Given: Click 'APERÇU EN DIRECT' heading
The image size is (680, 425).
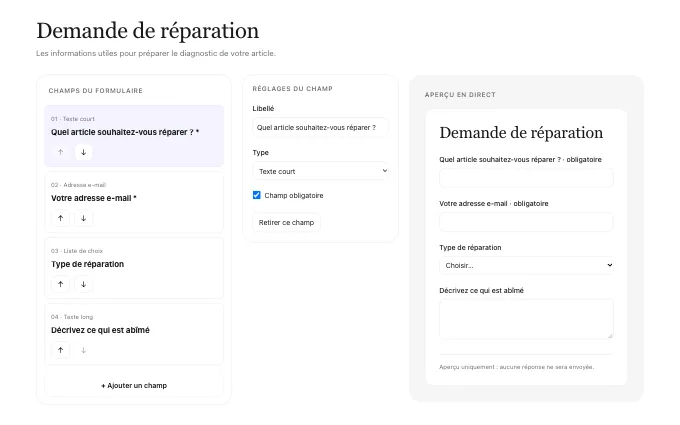Looking at the screenshot, I should [x=460, y=95].
